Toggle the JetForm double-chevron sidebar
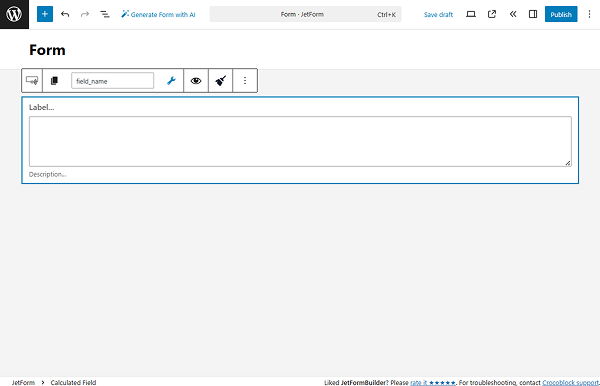This screenshot has height=386, width=600. [x=513, y=14]
